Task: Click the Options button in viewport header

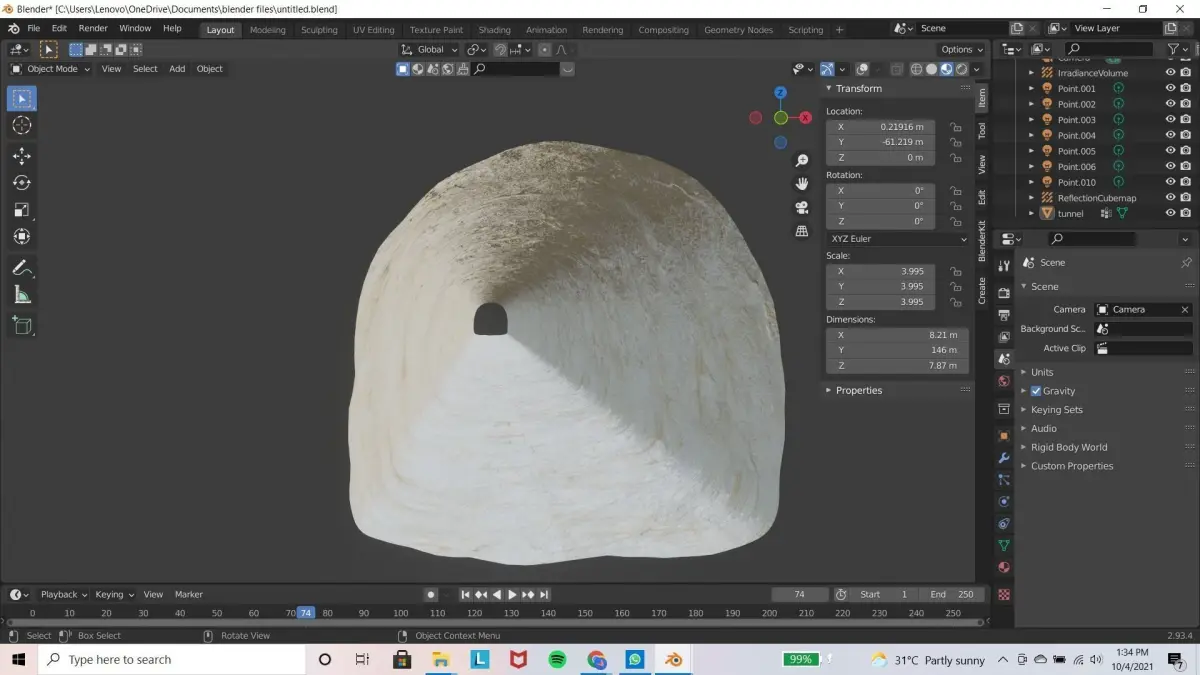Action: pyautogui.click(x=961, y=49)
